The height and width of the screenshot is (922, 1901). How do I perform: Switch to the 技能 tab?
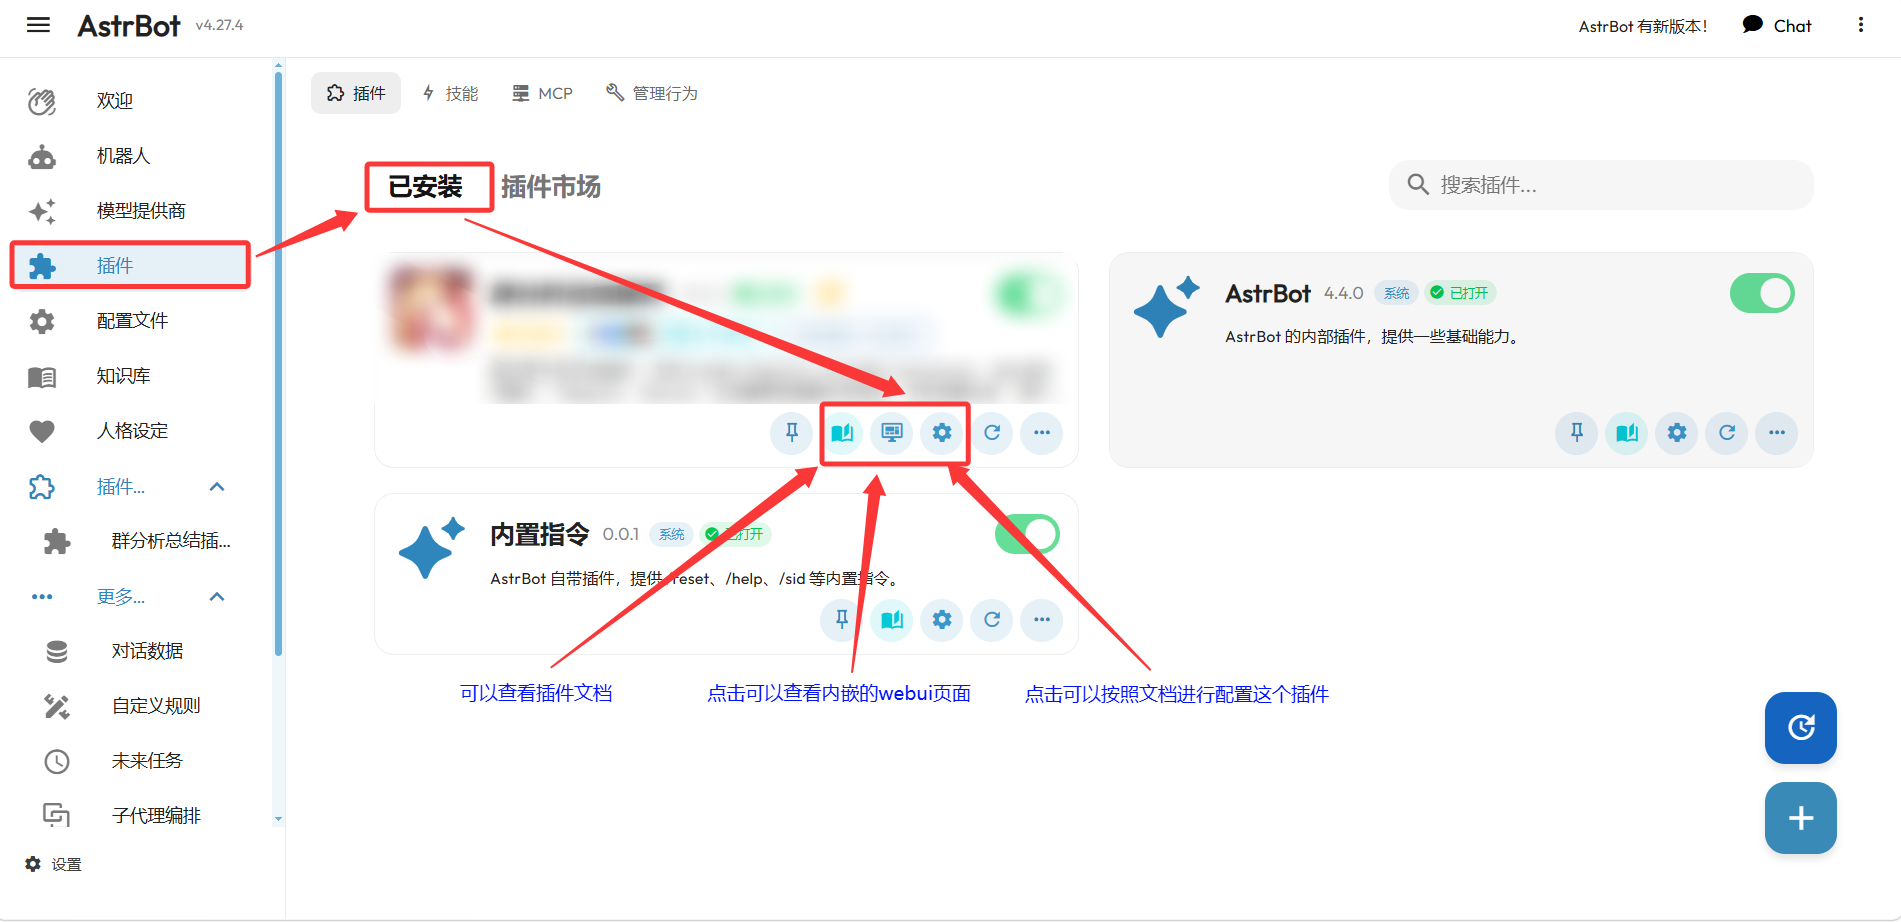(x=451, y=93)
